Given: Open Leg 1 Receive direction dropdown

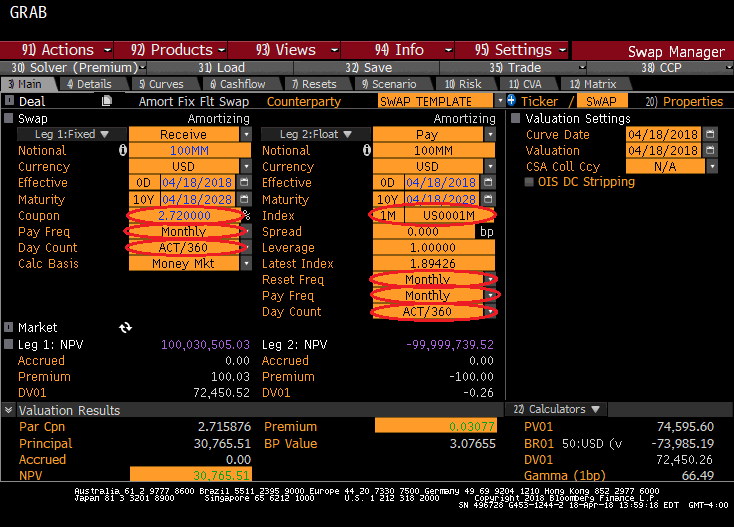Looking at the screenshot, I should pos(246,135).
